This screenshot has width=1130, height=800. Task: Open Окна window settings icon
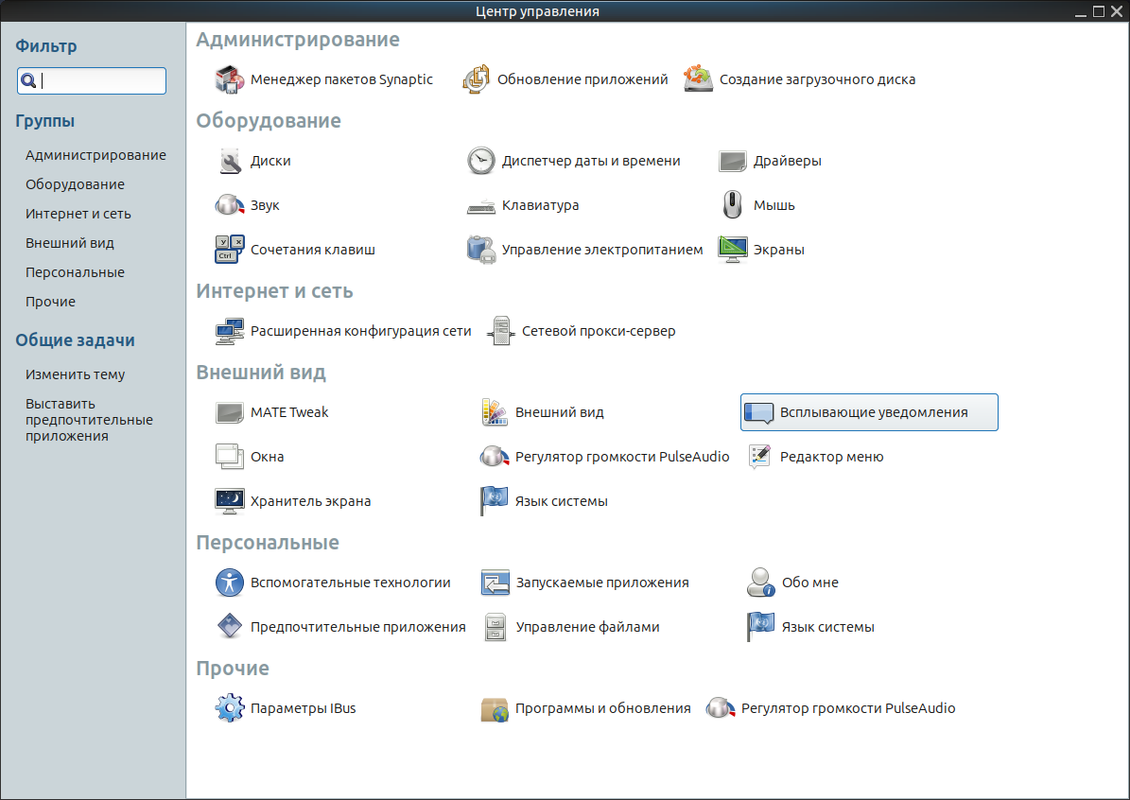[229, 457]
